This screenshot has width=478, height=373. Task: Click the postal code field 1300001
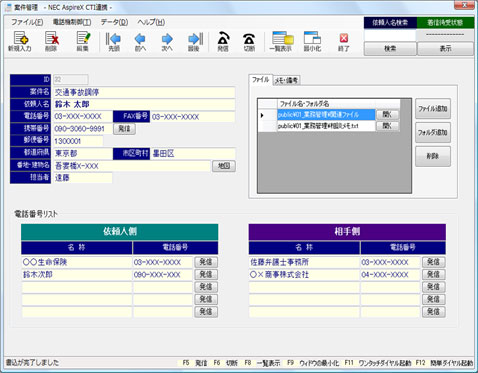point(78,141)
